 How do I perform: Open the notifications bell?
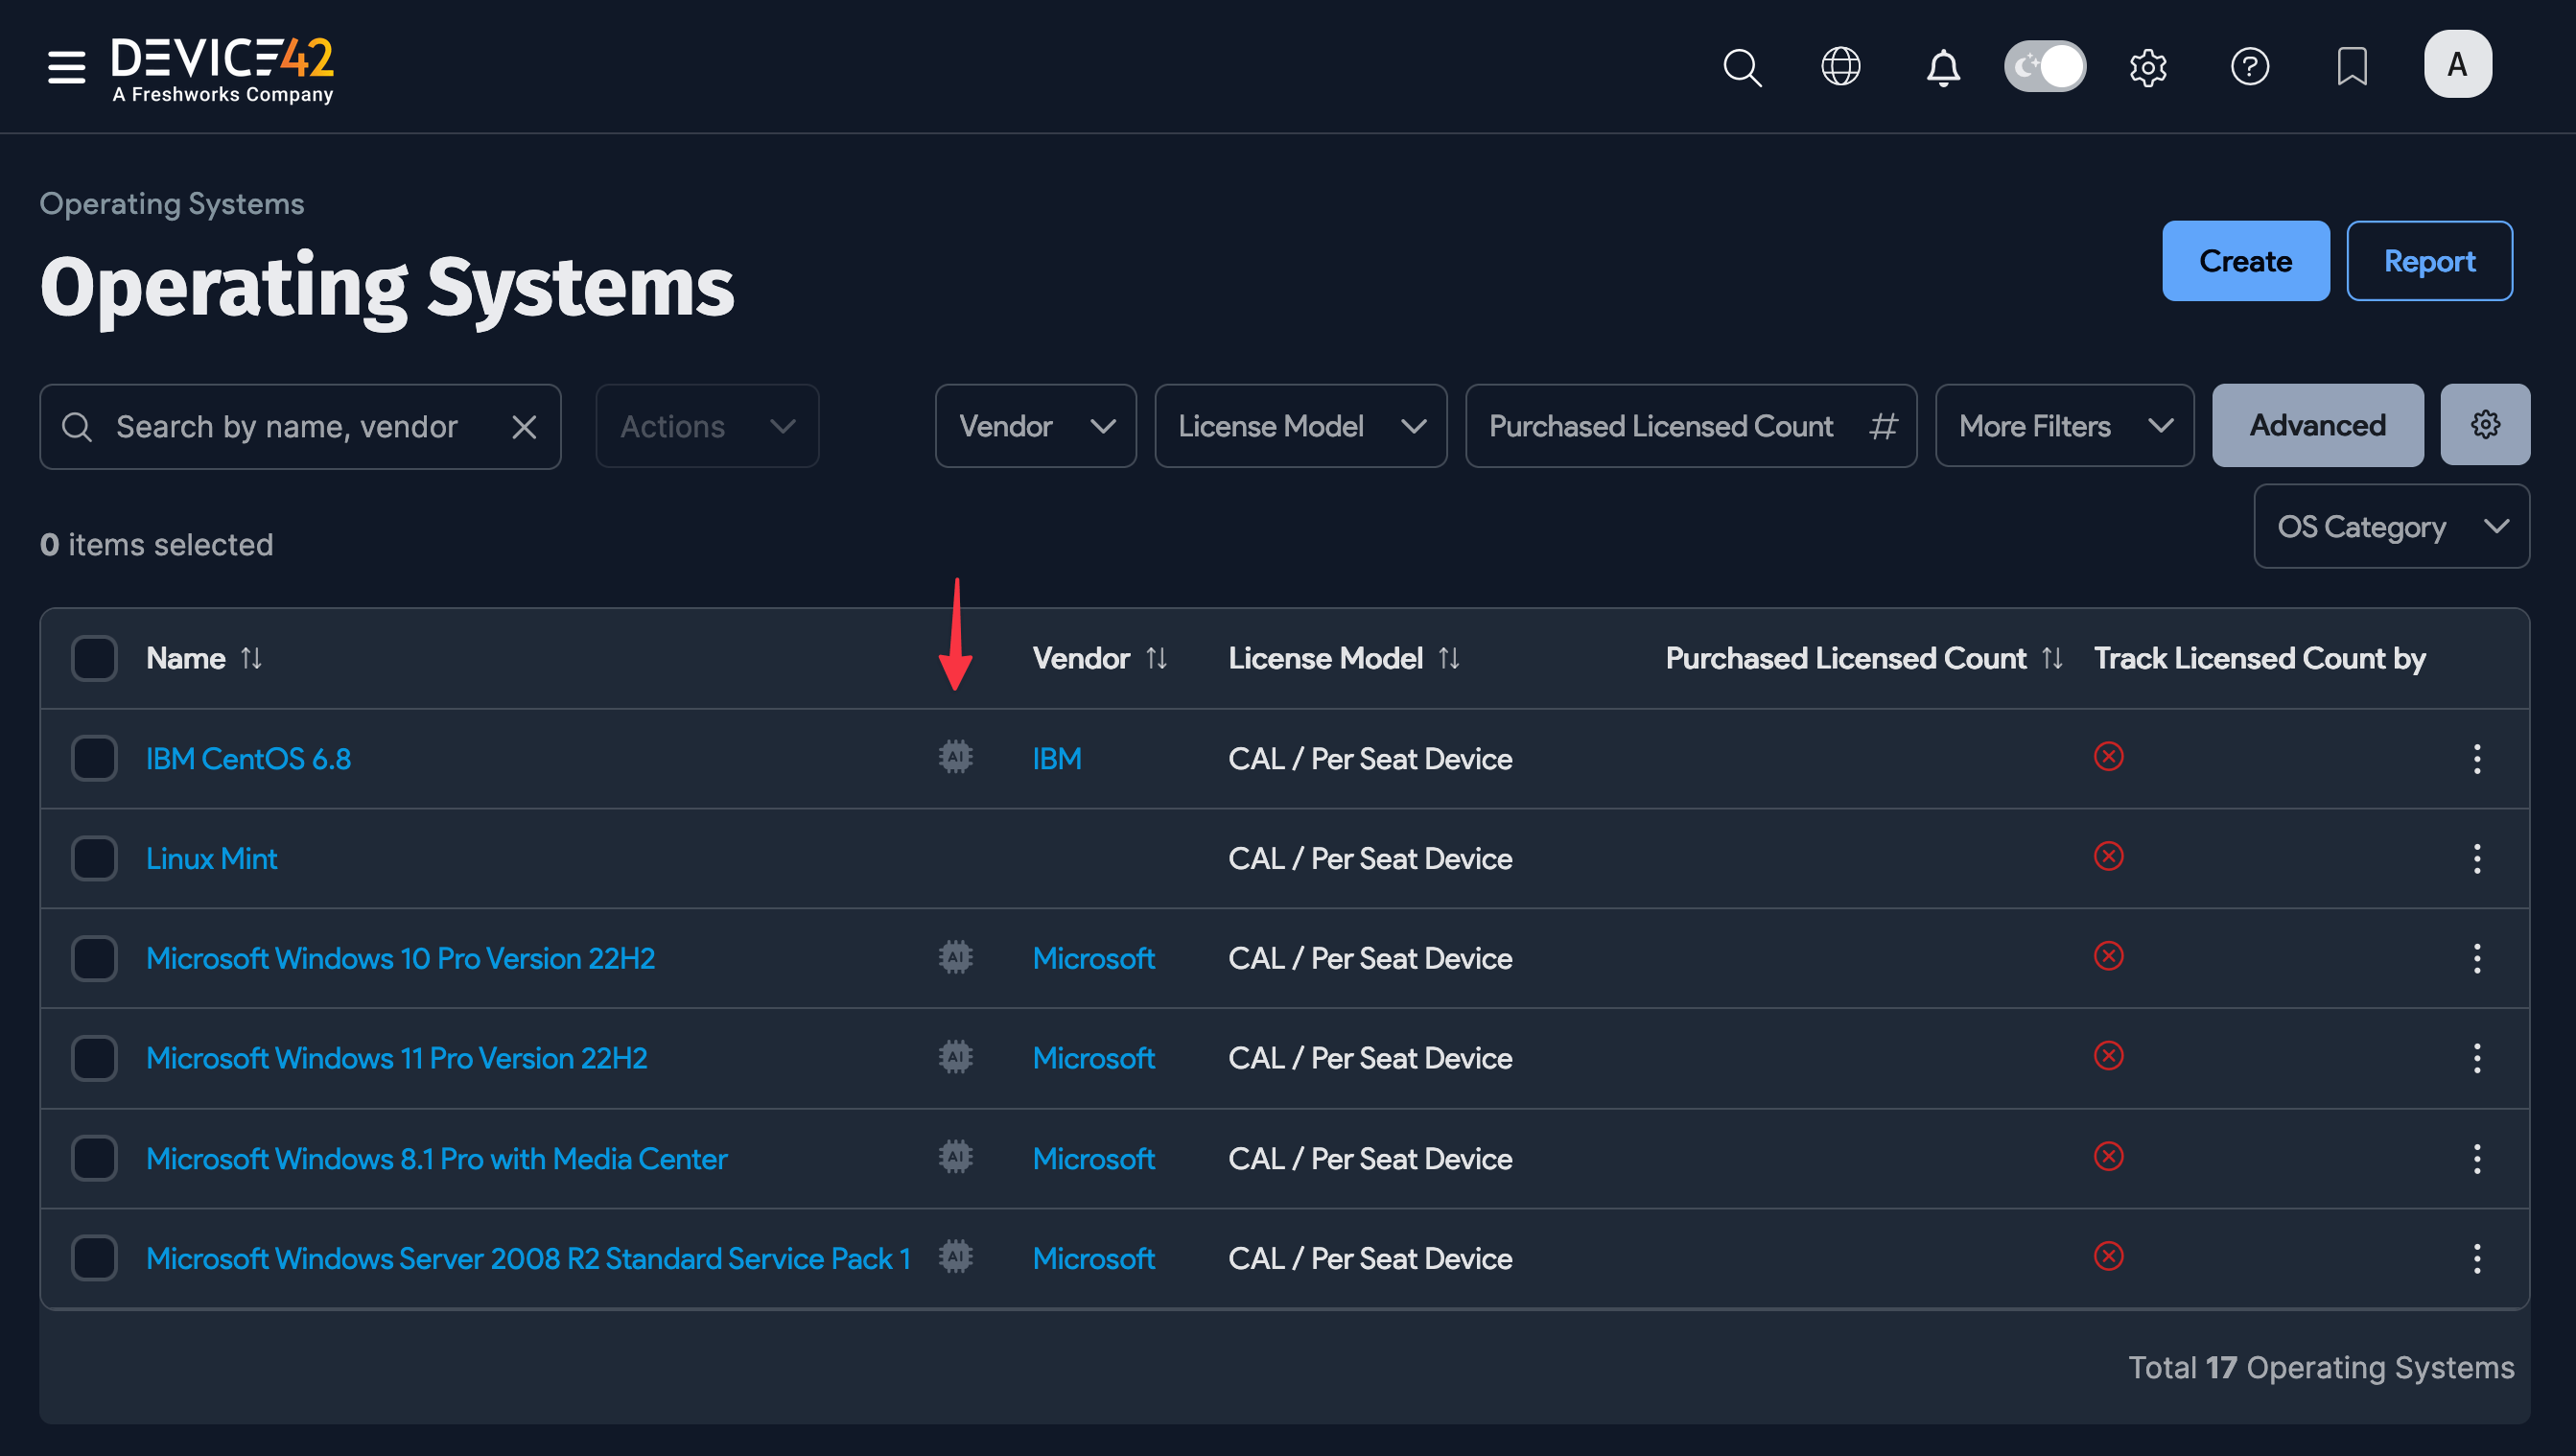[1942, 67]
